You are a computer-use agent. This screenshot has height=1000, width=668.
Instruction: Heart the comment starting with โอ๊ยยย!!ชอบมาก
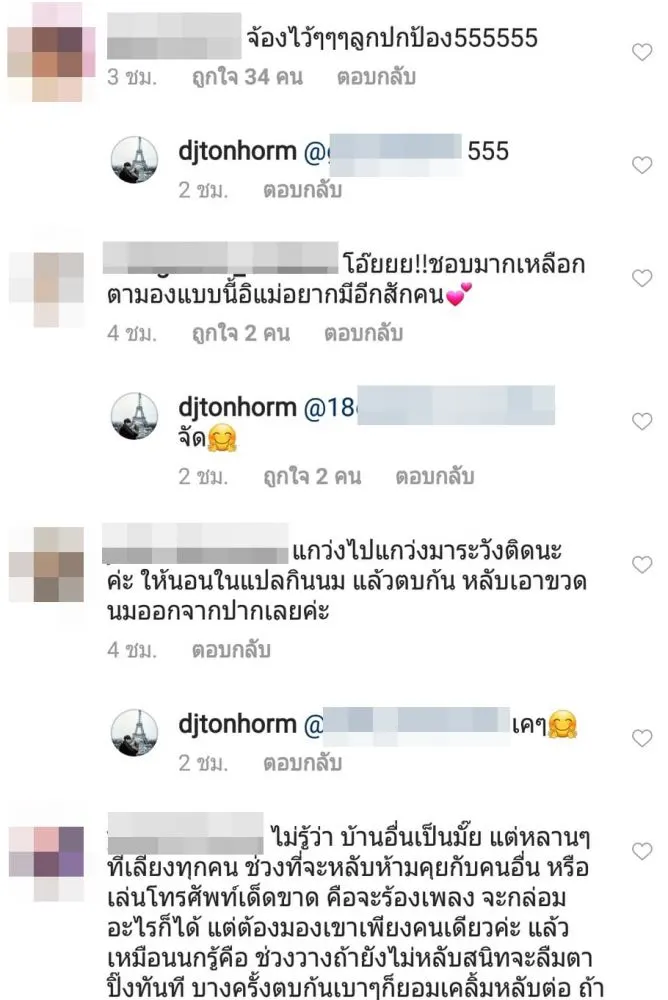[642, 278]
